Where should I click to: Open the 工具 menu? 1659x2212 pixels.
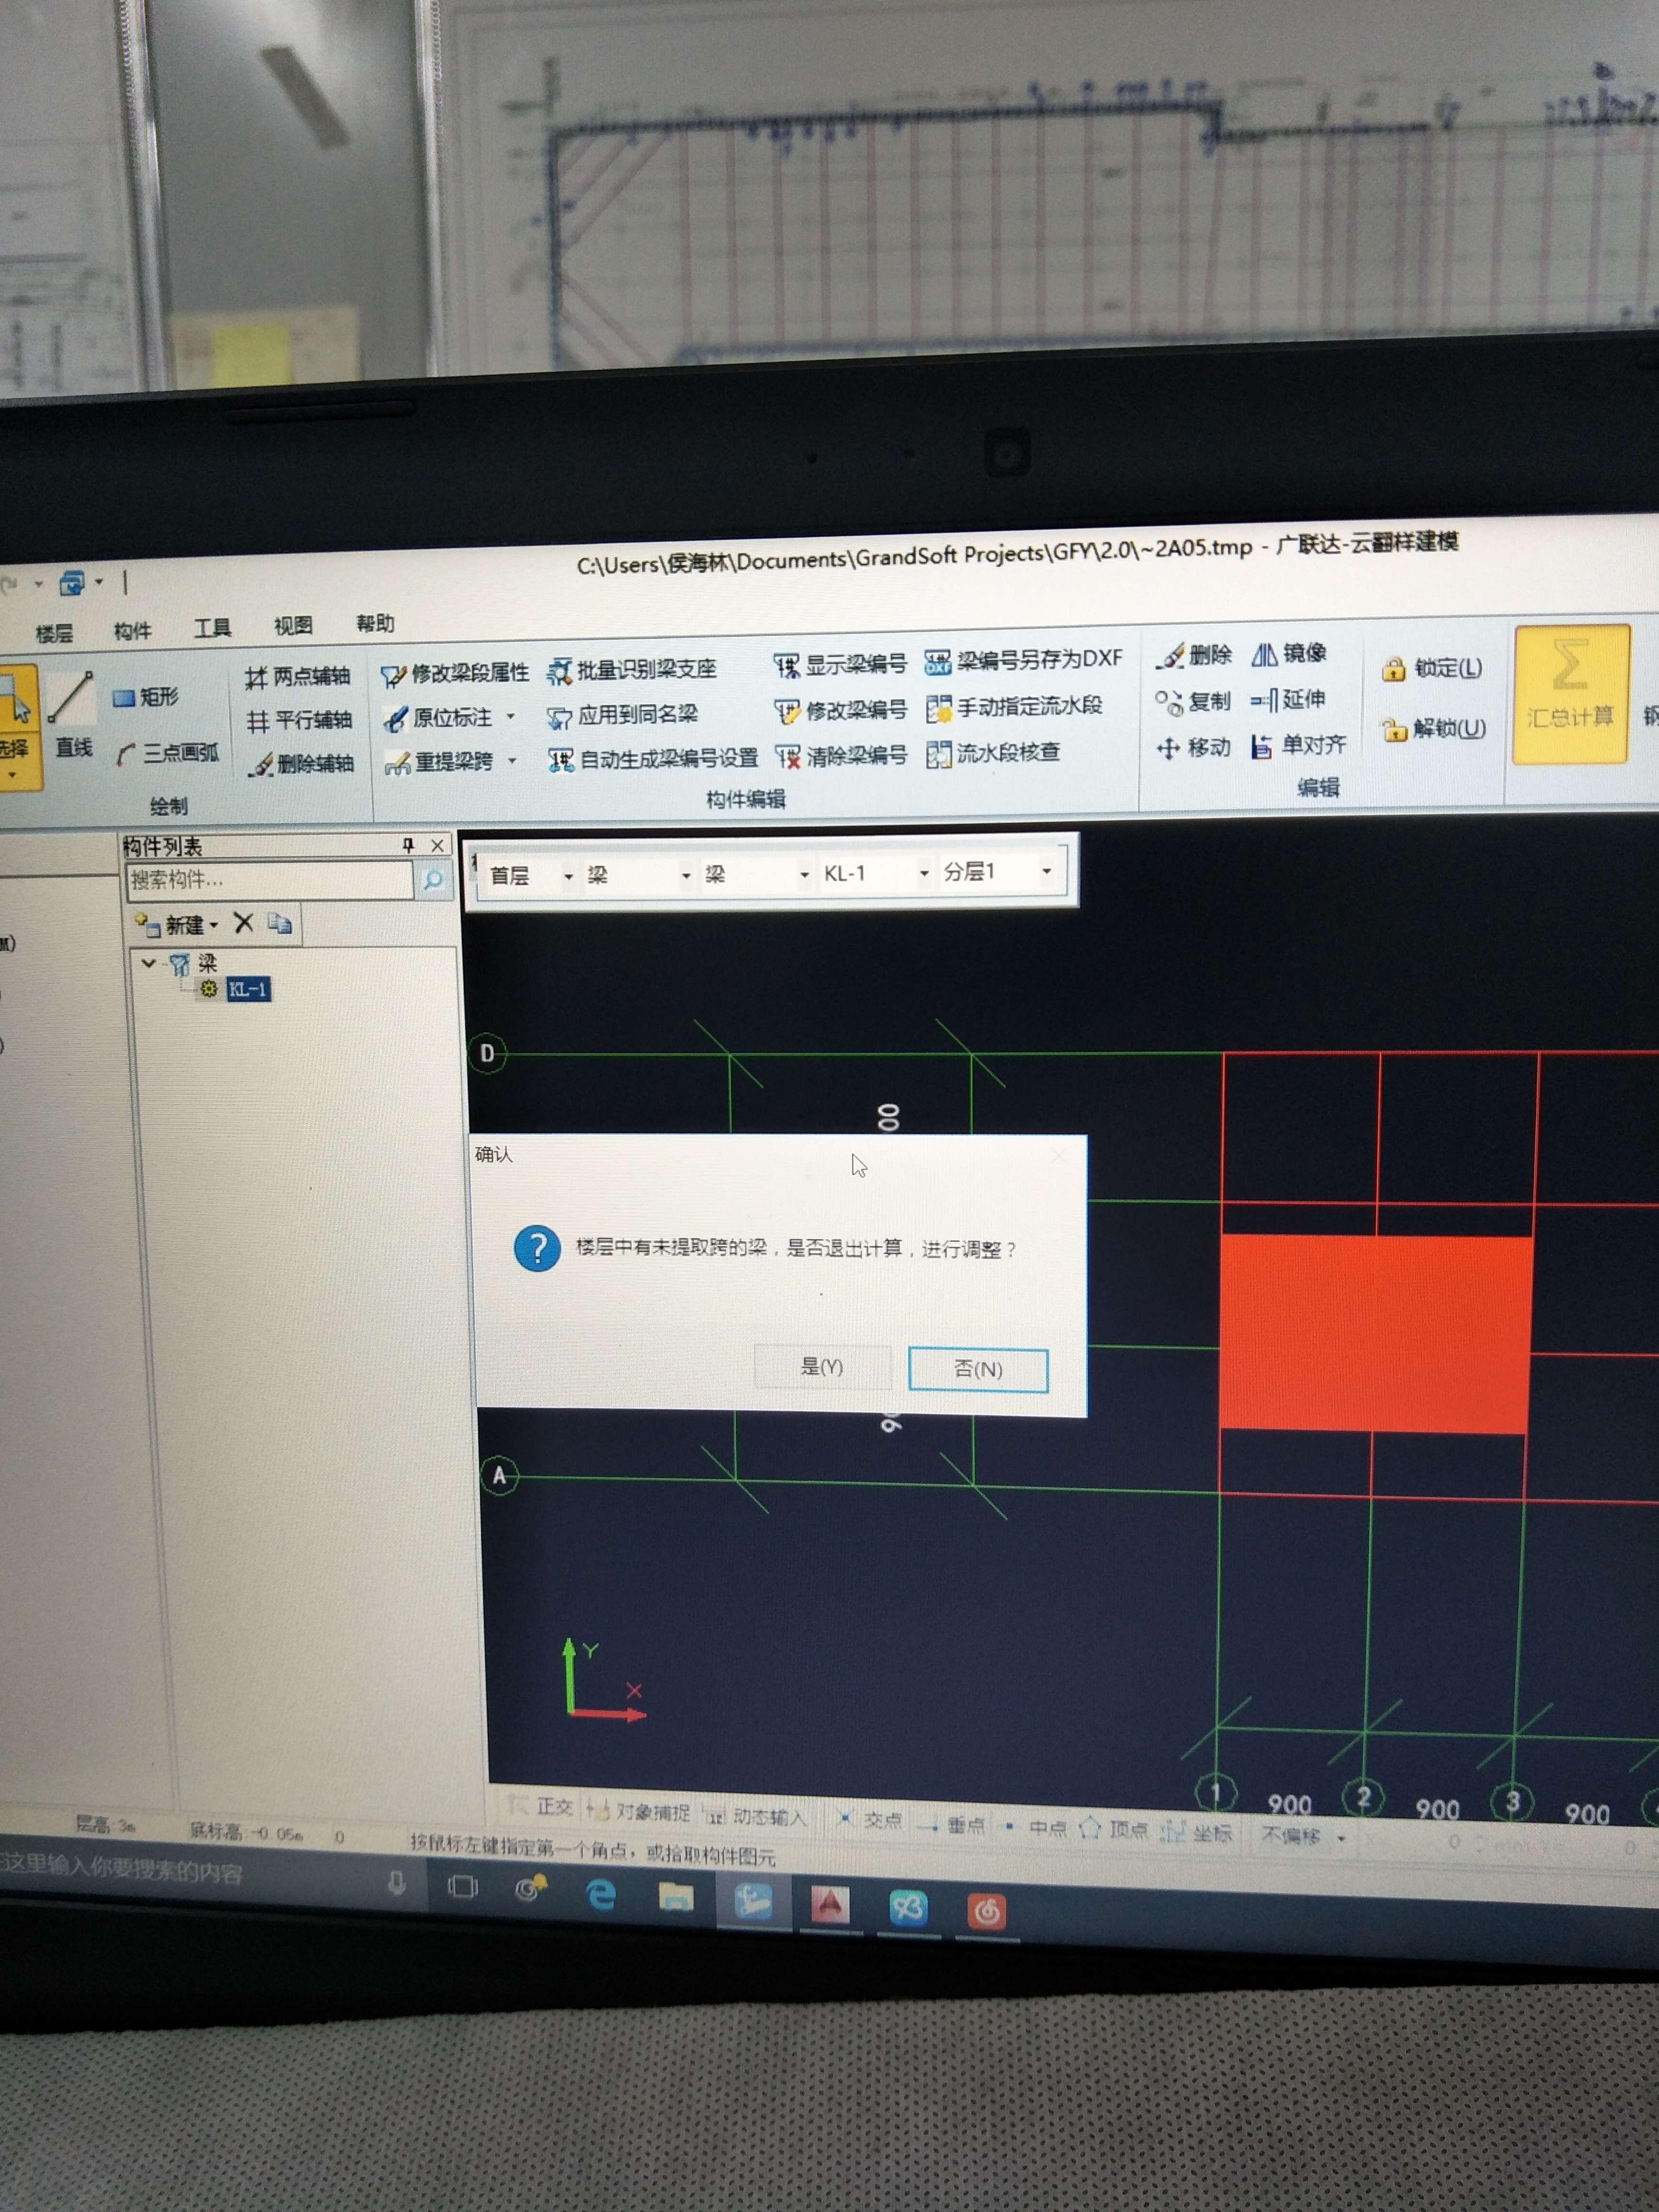pos(212,628)
